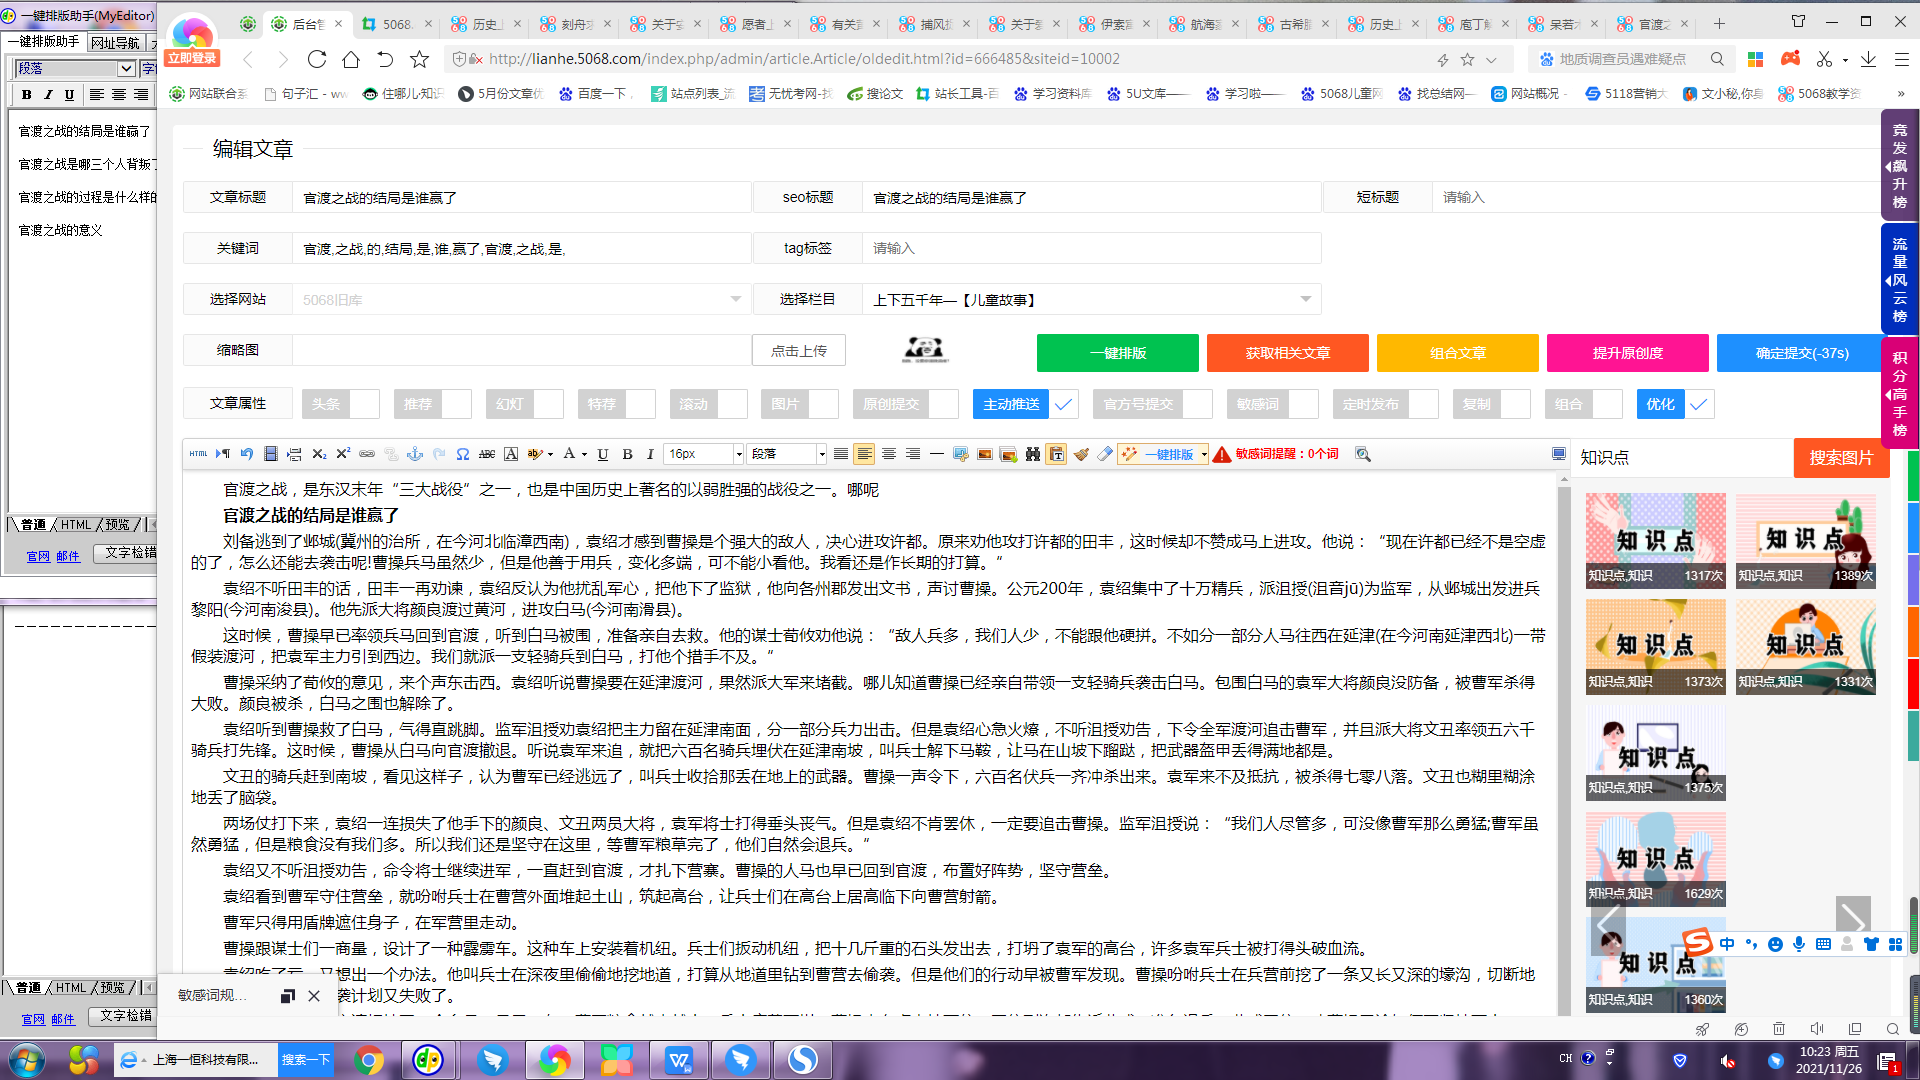Click the browser home icon
The width and height of the screenshot is (1920, 1080).
click(351, 60)
